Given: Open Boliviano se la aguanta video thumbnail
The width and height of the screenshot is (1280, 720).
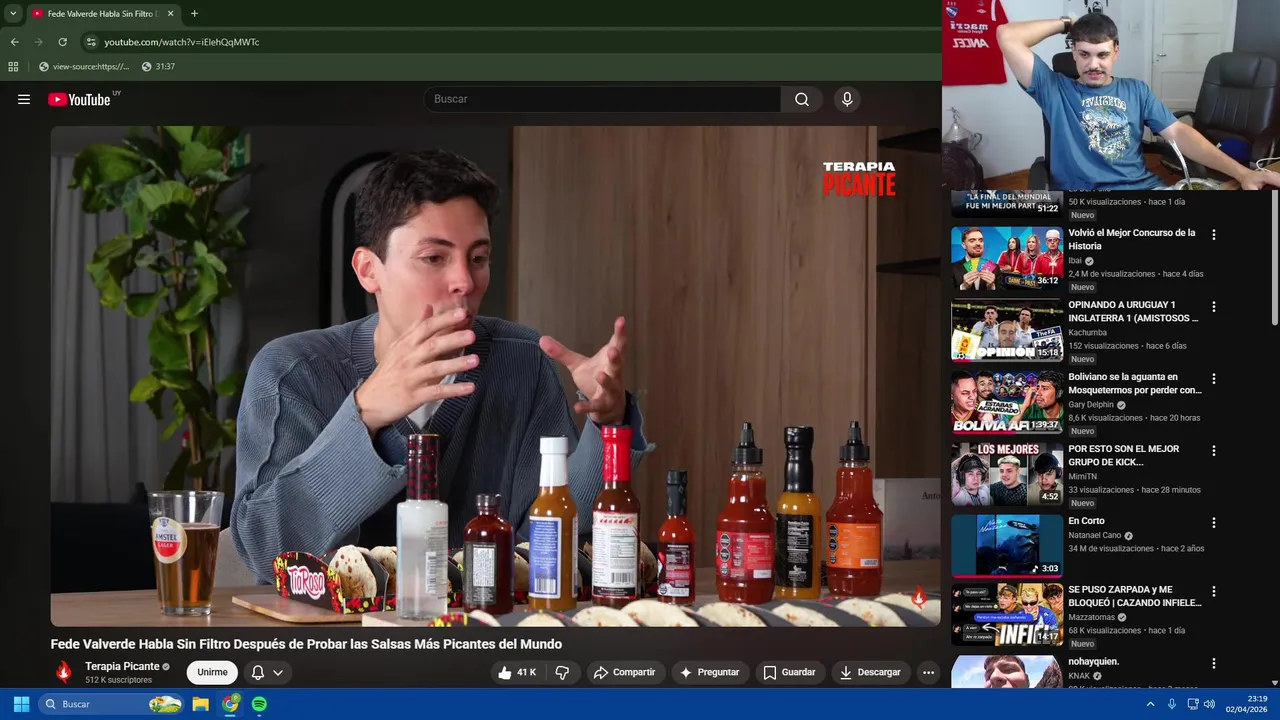Looking at the screenshot, I should tap(1006, 402).
